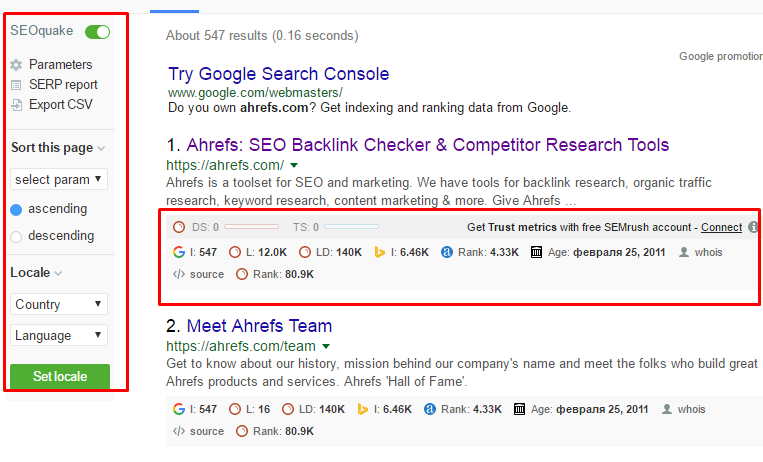
Task: Collapse the Sort this page section
Action: click(x=58, y=148)
